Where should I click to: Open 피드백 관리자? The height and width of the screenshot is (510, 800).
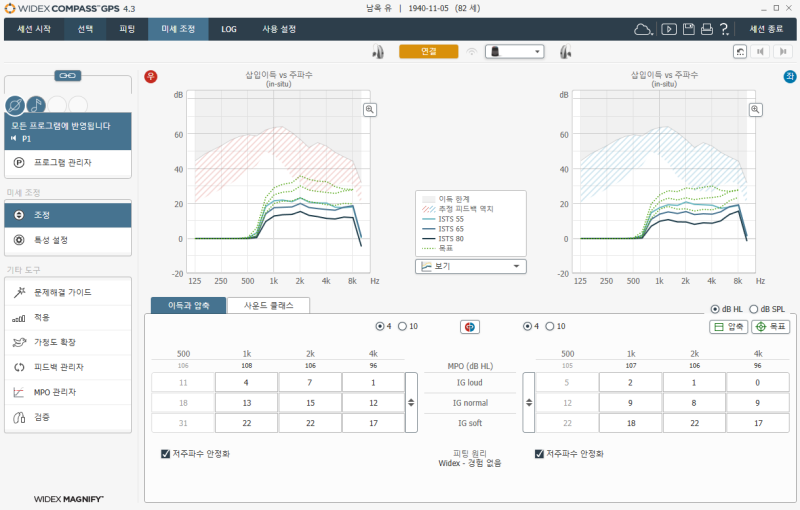pos(68,367)
